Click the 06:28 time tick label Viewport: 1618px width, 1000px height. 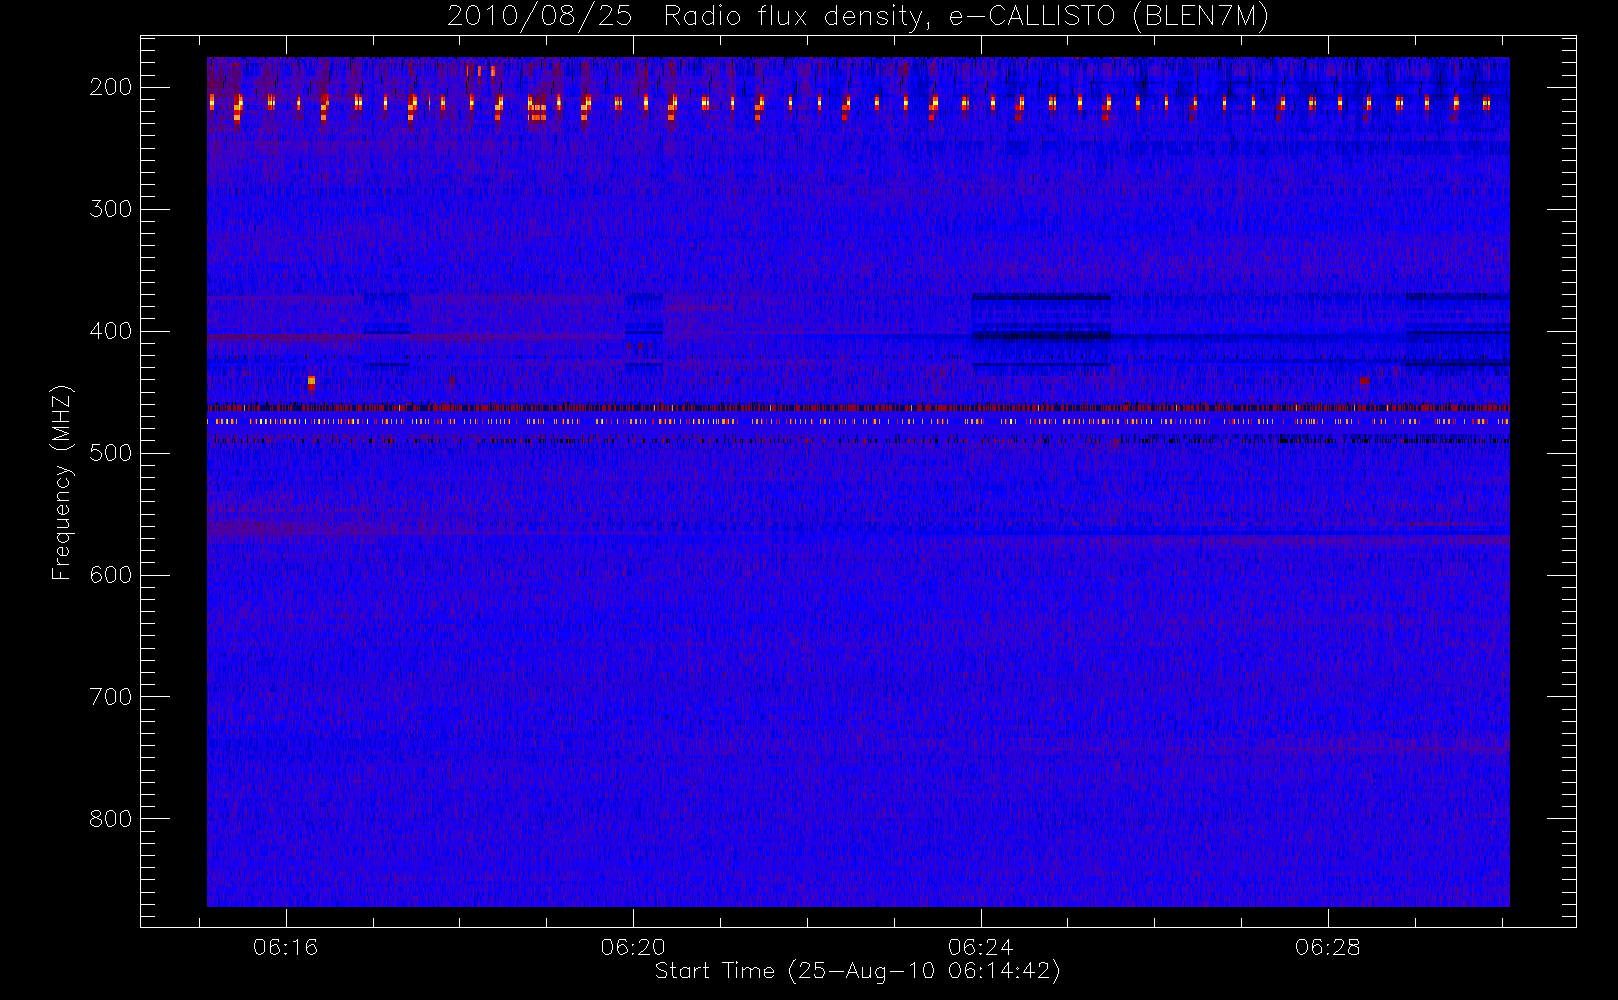tap(1328, 947)
